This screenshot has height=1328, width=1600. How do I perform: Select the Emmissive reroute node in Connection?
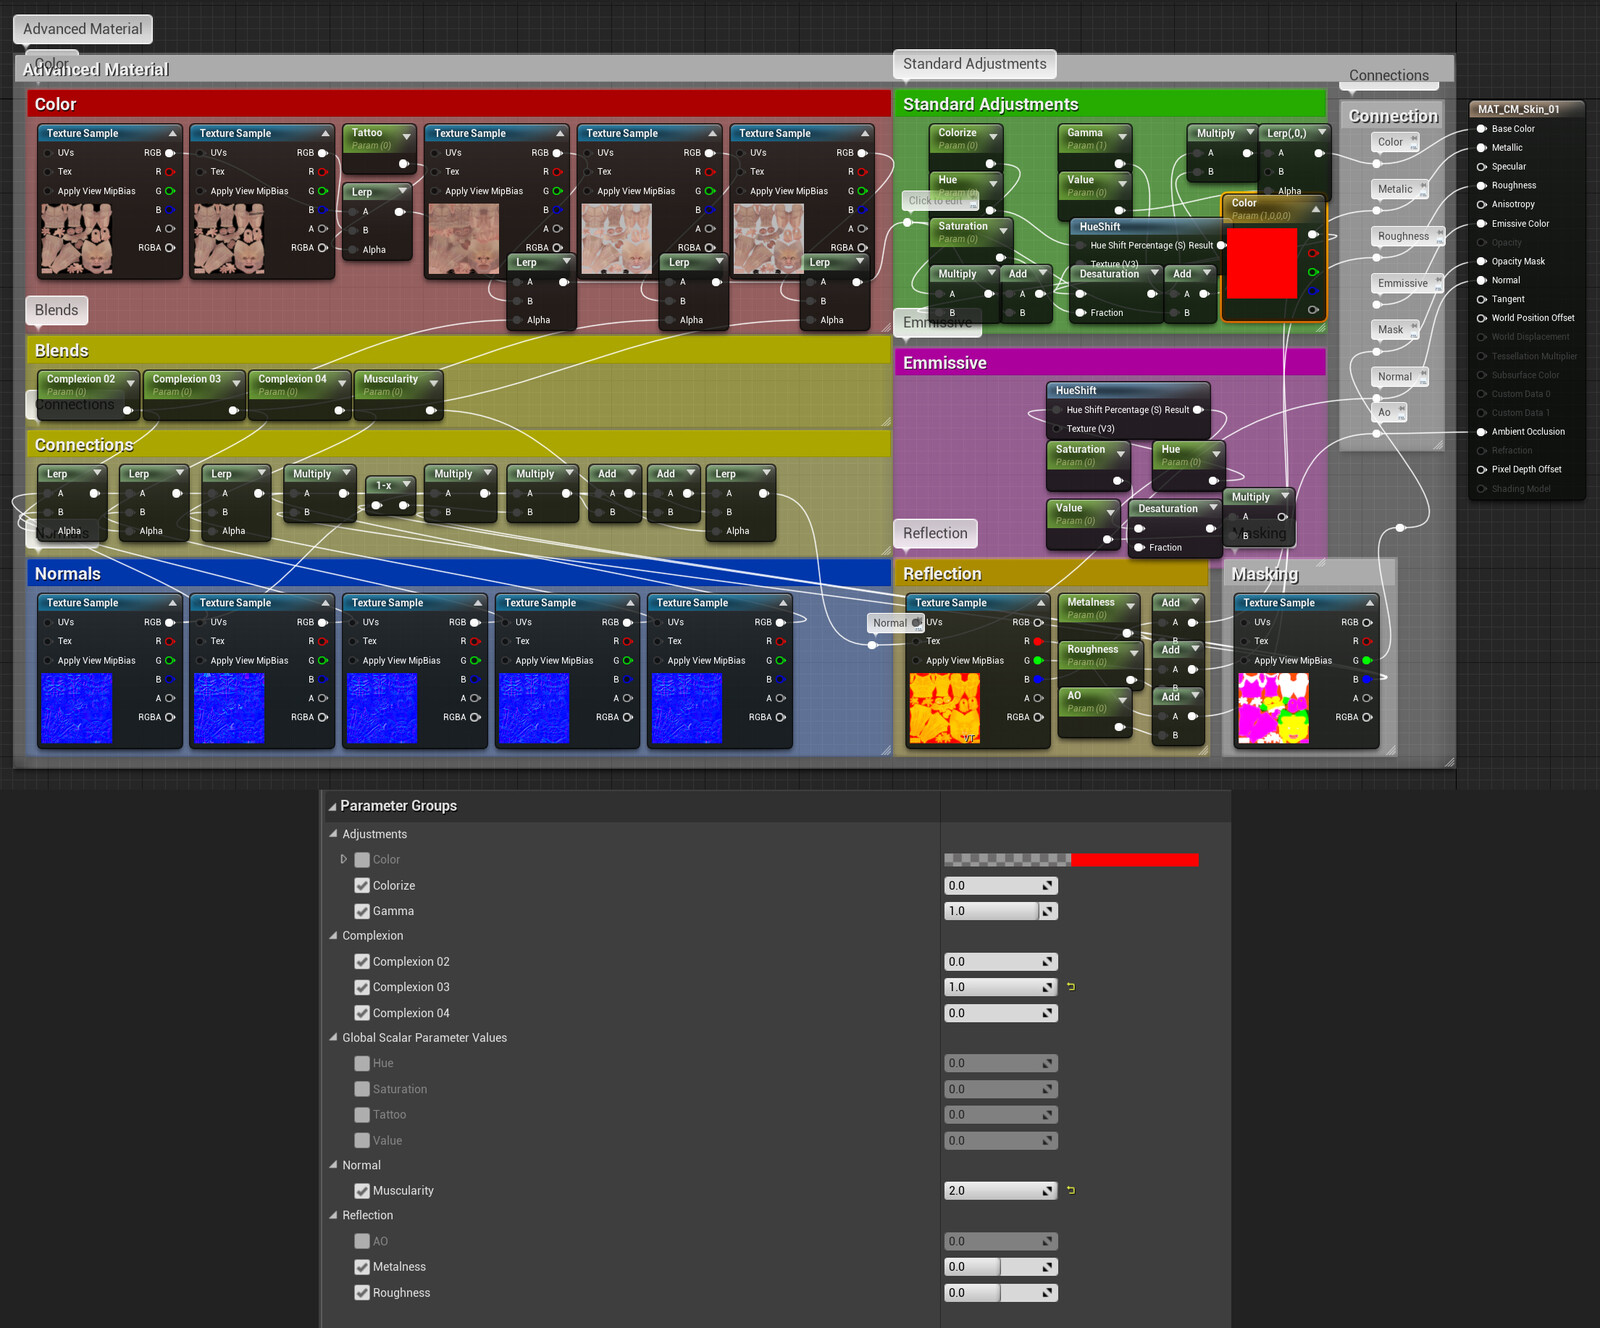click(x=1407, y=283)
